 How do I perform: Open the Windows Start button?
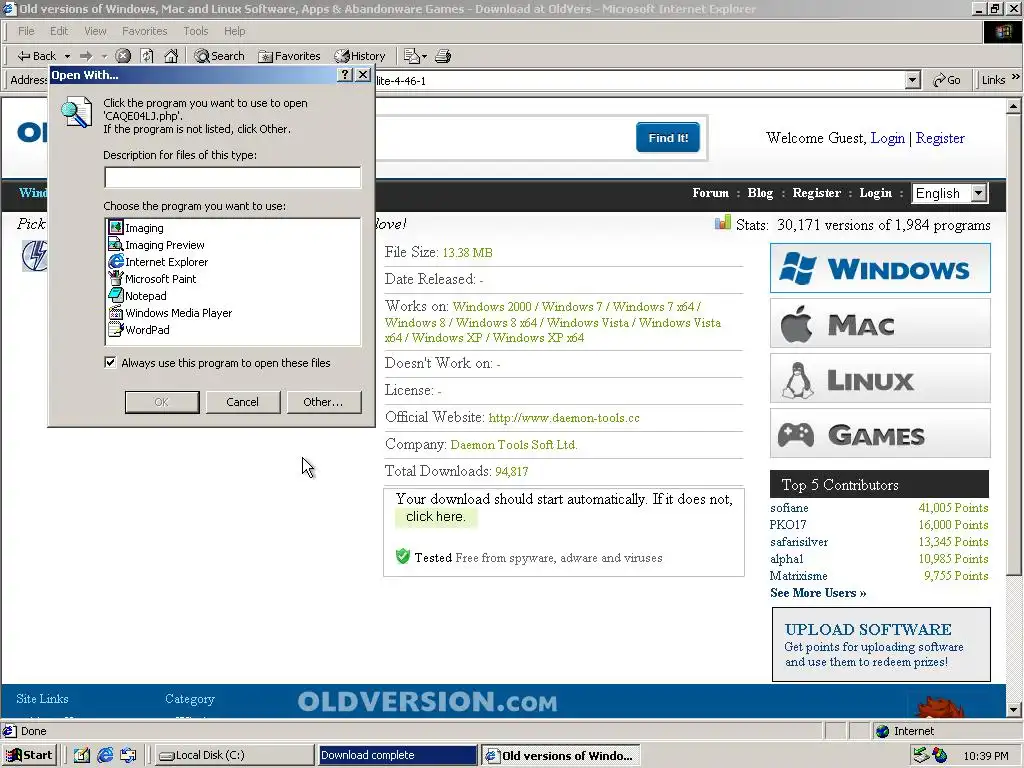[x=29, y=755]
